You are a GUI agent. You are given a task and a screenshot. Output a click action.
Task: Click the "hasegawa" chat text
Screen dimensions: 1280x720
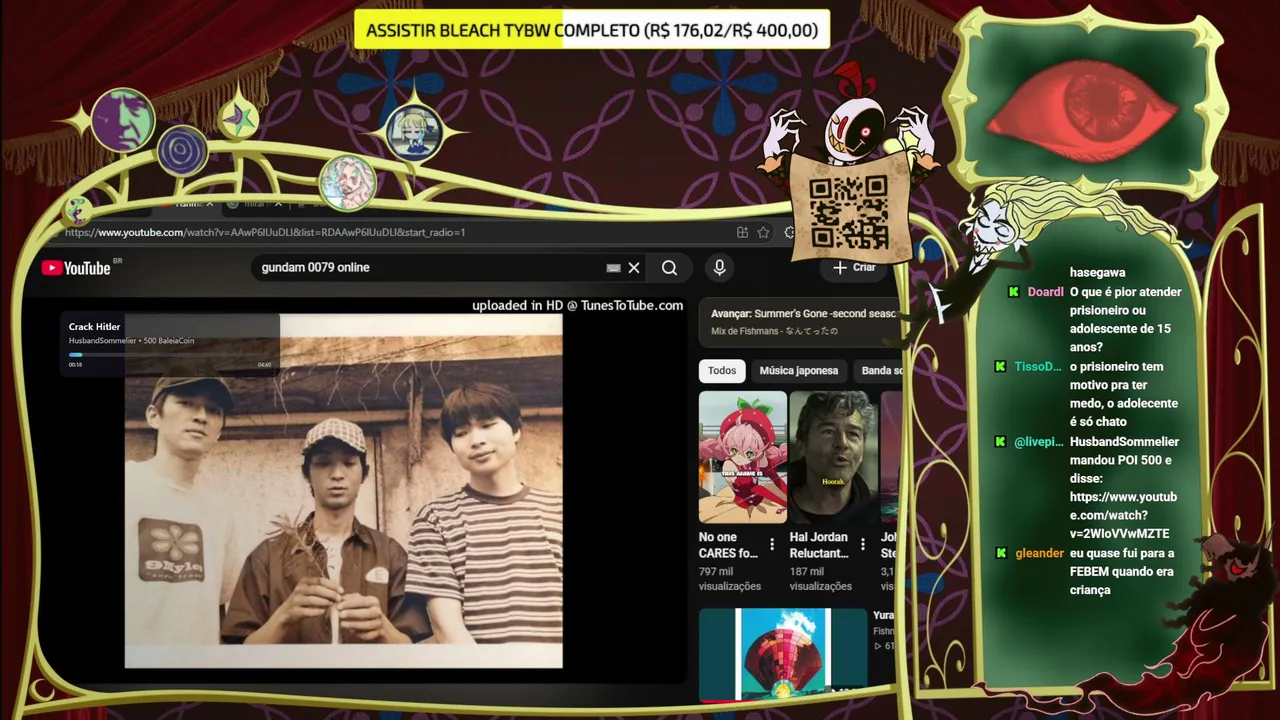(1098, 273)
